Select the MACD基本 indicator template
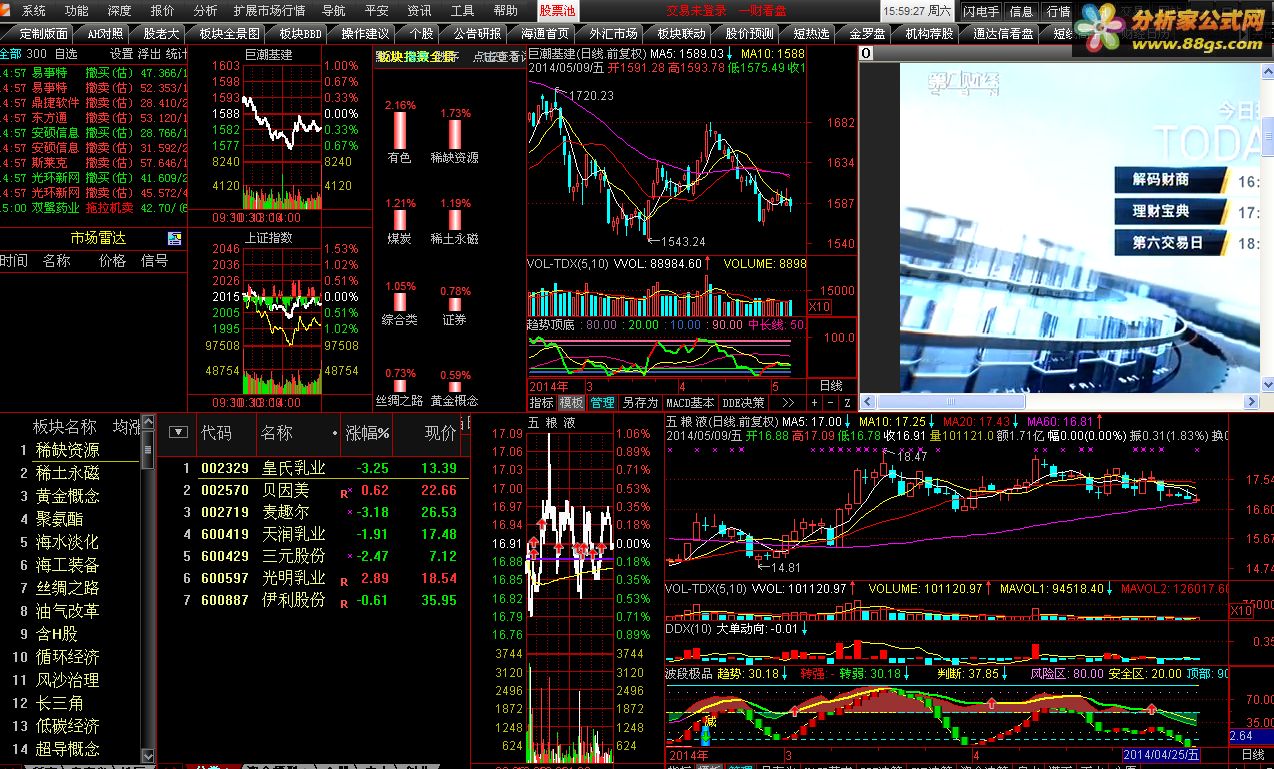The height and width of the screenshot is (769, 1274). (x=691, y=402)
